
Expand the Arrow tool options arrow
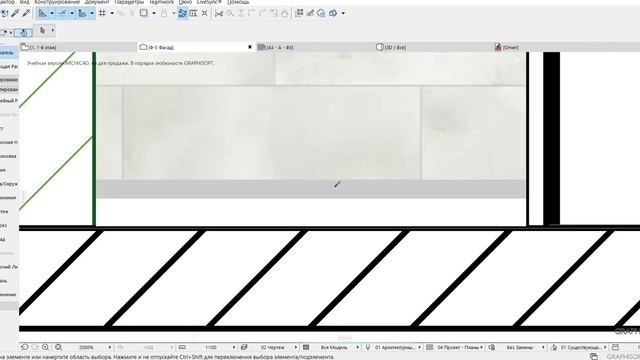click(52, 31)
